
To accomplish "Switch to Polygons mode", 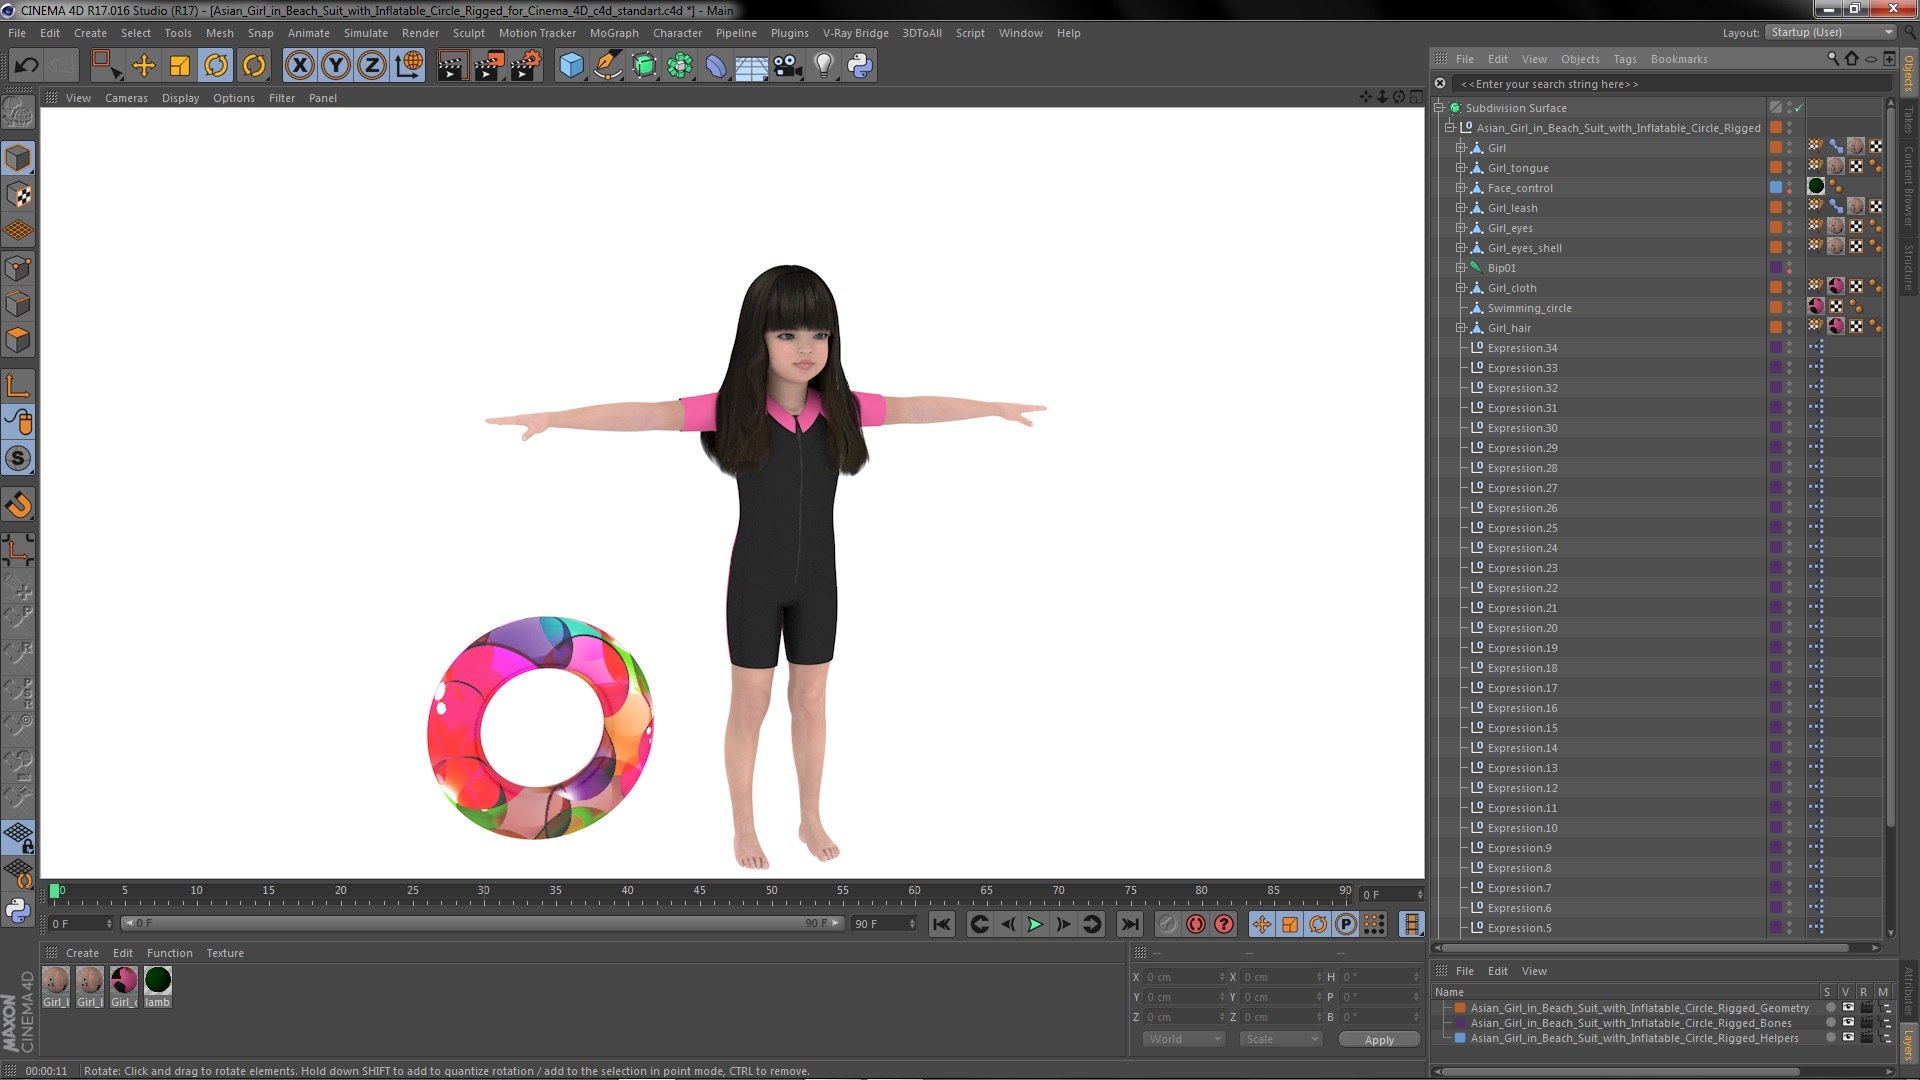I will point(18,341).
